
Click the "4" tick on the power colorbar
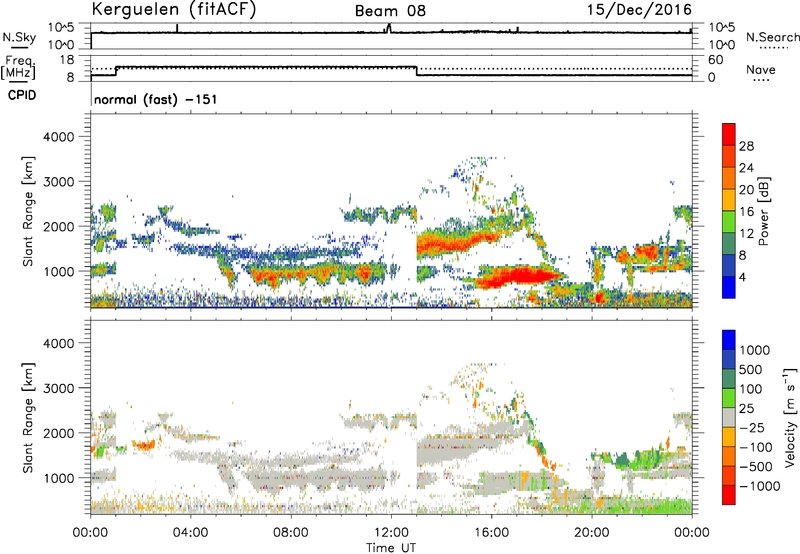tap(742, 277)
